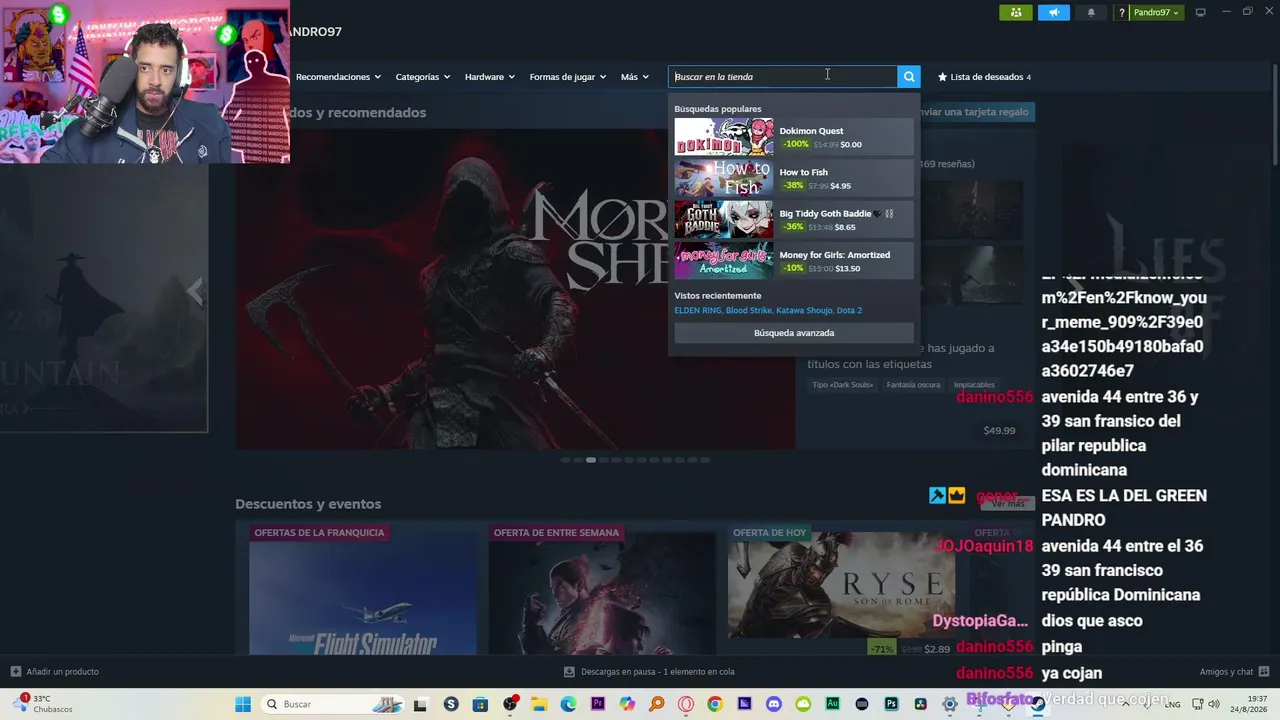This screenshot has height=720, width=1280.
Task: Select the How to Fish search suggestion
Action: (794, 179)
